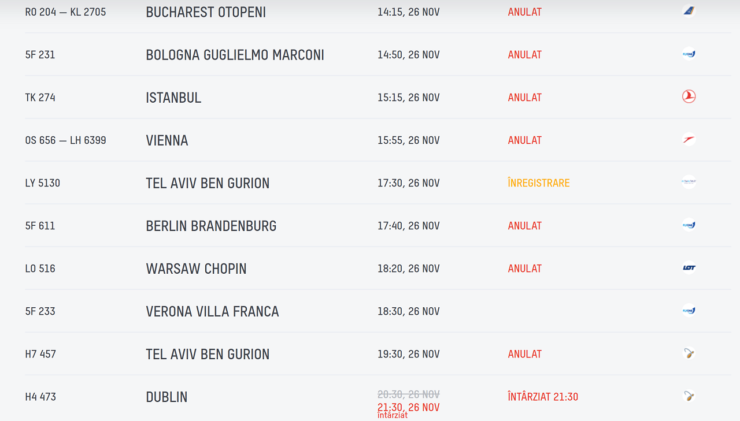The image size is (740, 421).
Task: Select flight number OS 656 — LH 6399
Action: [66, 140]
